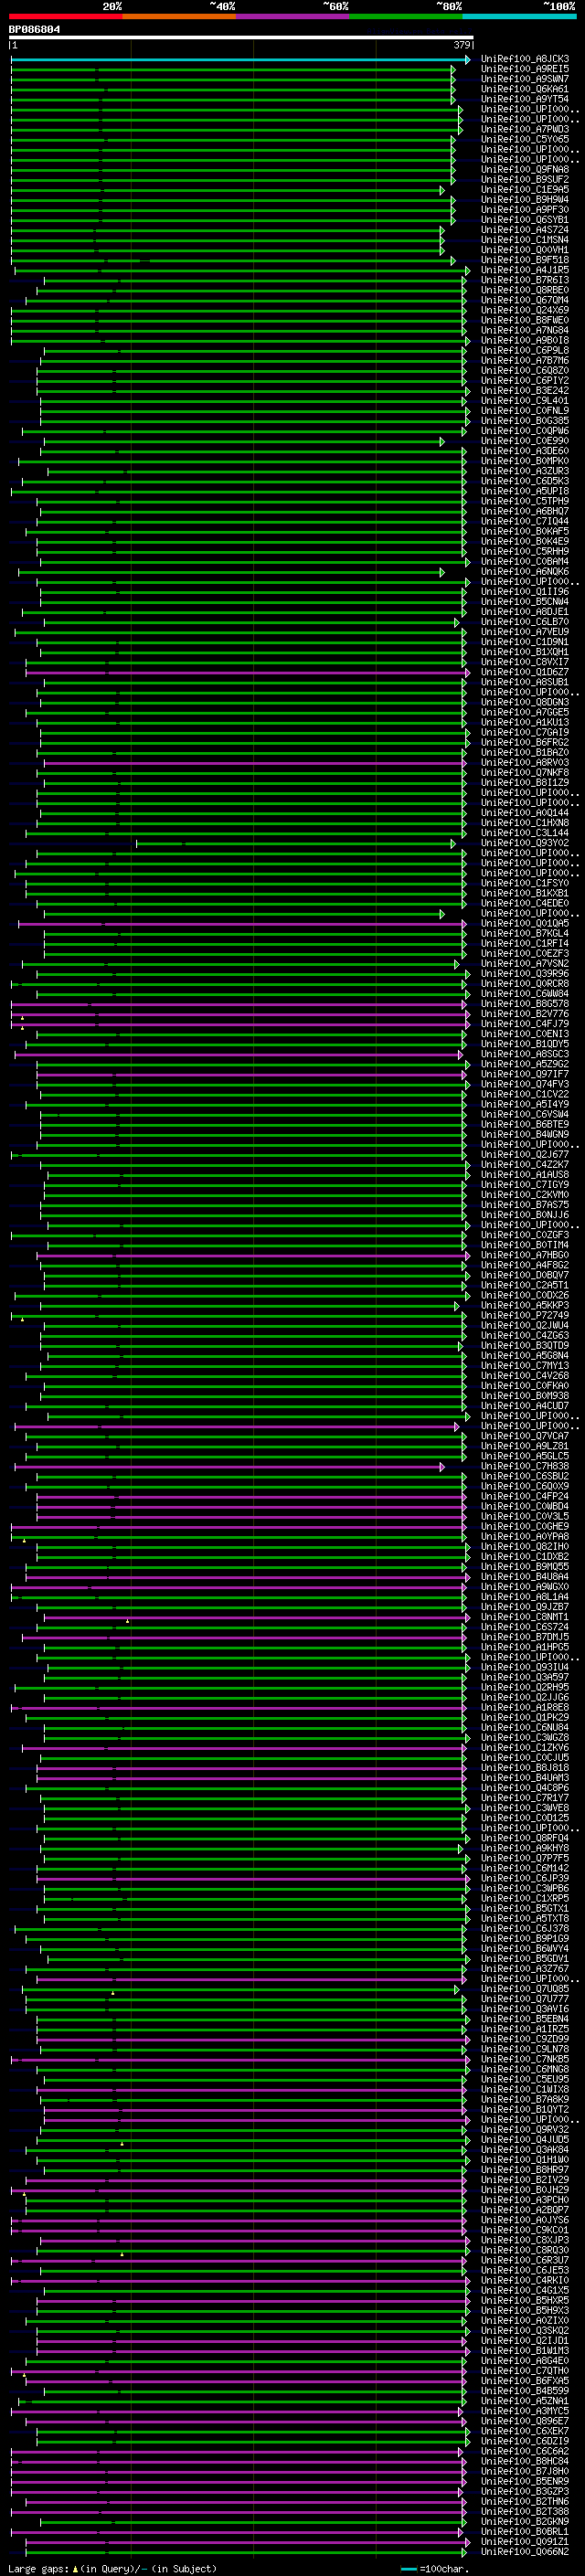Open hit UniRef100_Q74FV3
Screen dimensions: 585x2576
tap(525, 1084)
